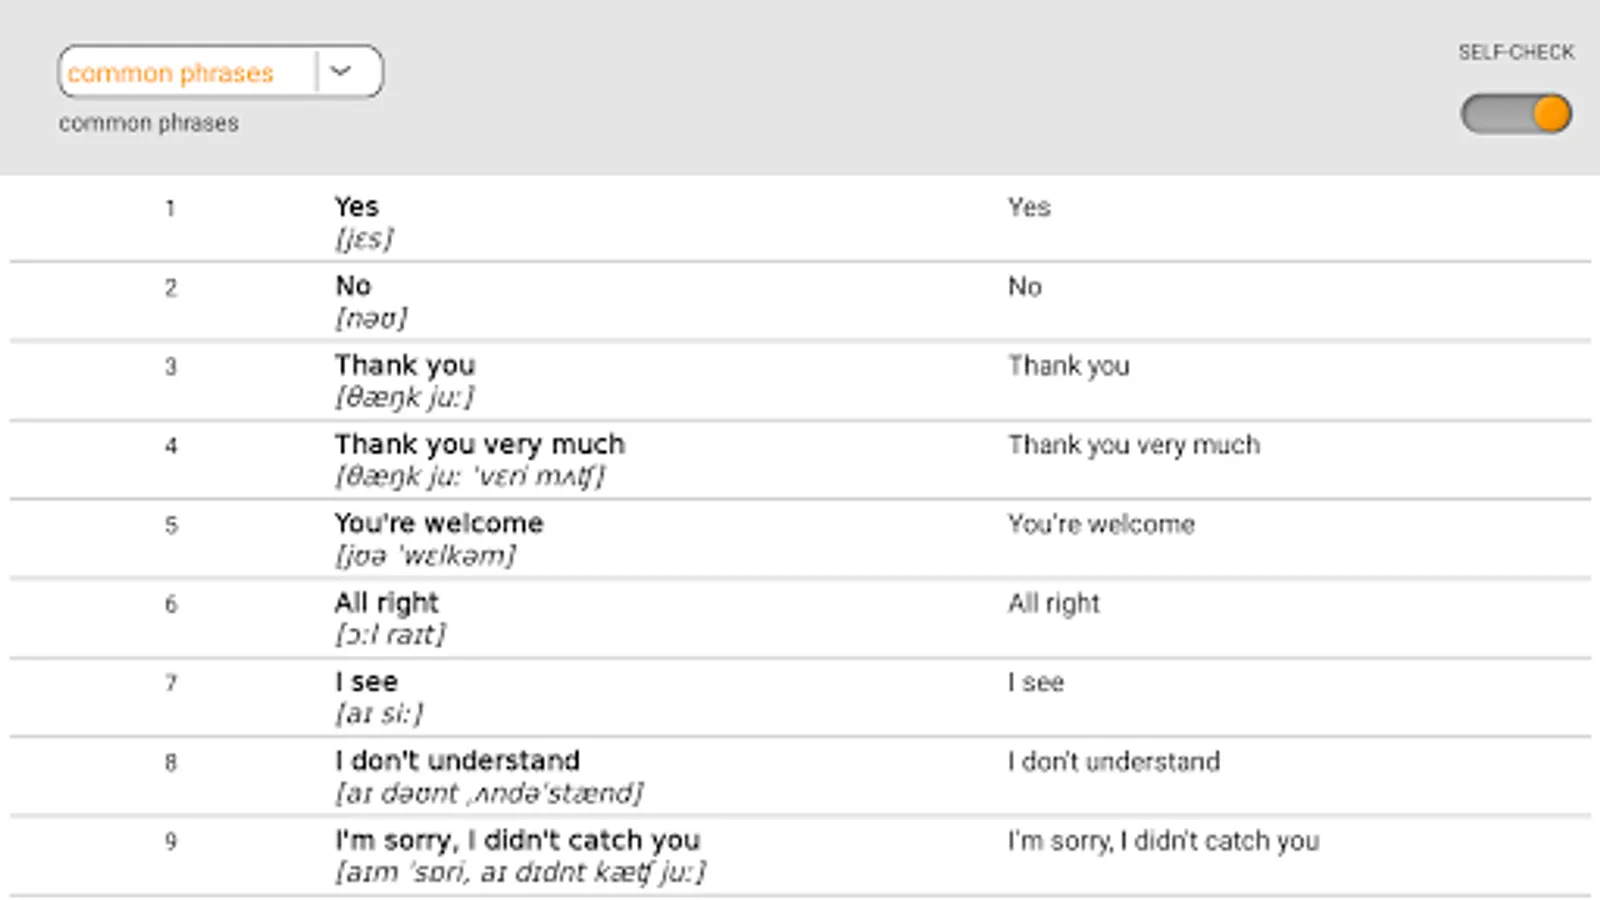Image resolution: width=1600 pixels, height=900 pixels.
Task: Tap the pronunciation [jɛs] under Yes
Action: coord(364,239)
